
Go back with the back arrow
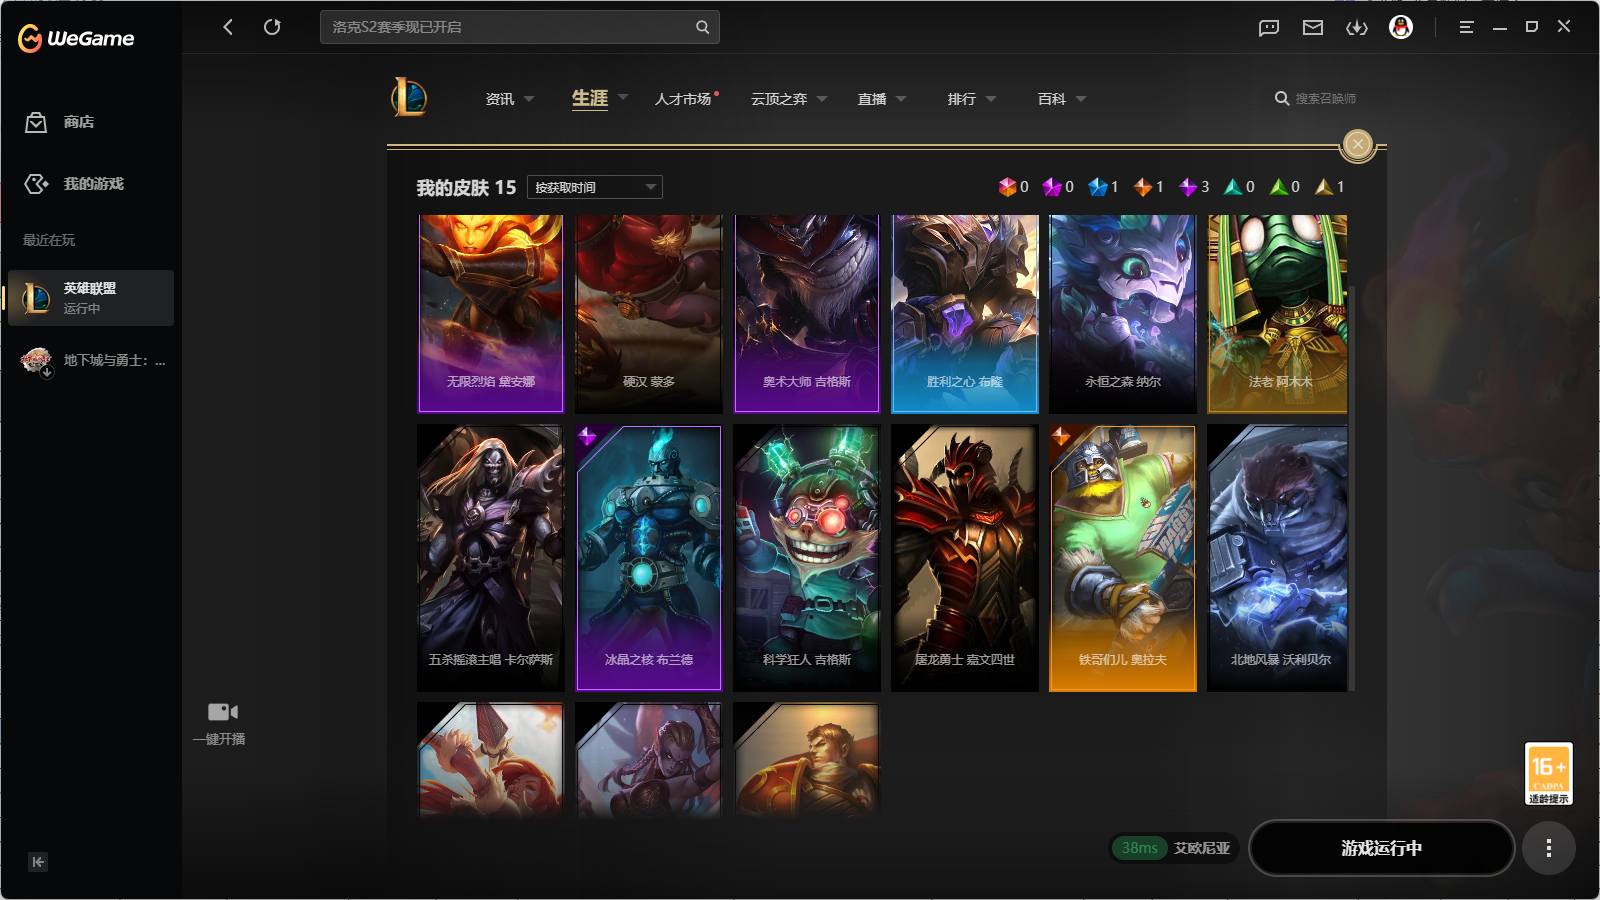[228, 27]
